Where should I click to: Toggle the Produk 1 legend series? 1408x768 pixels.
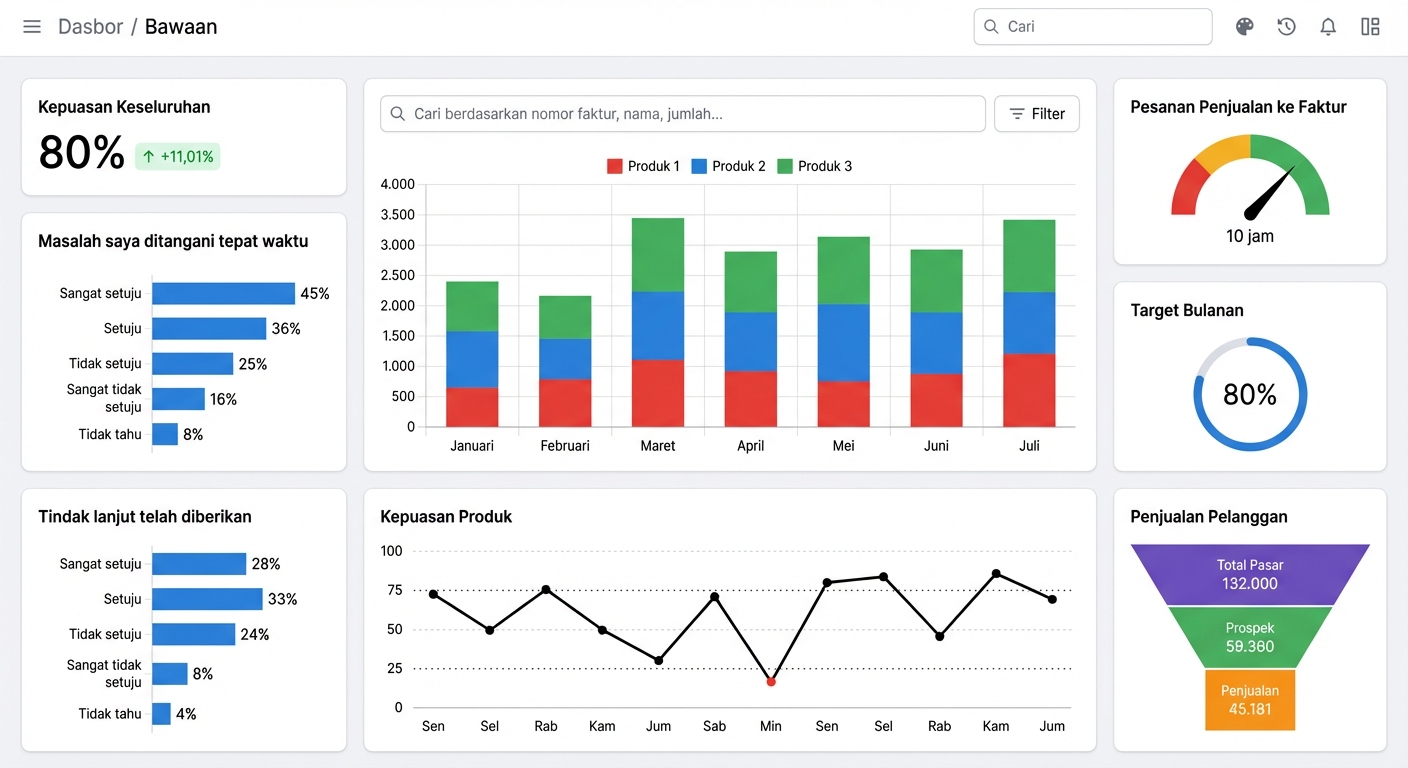pos(643,166)
